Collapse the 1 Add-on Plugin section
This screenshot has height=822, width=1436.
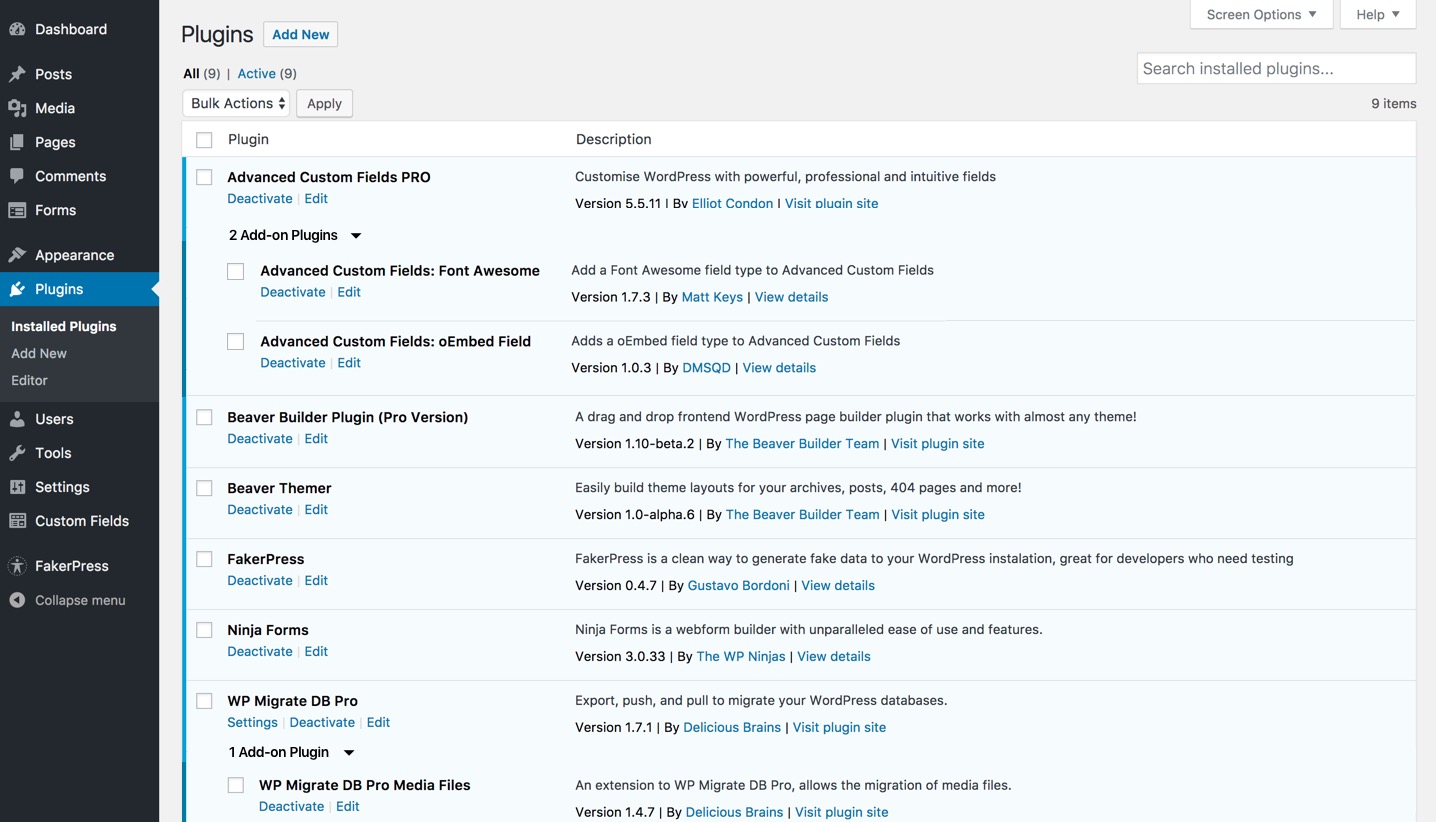click(291, 752)
